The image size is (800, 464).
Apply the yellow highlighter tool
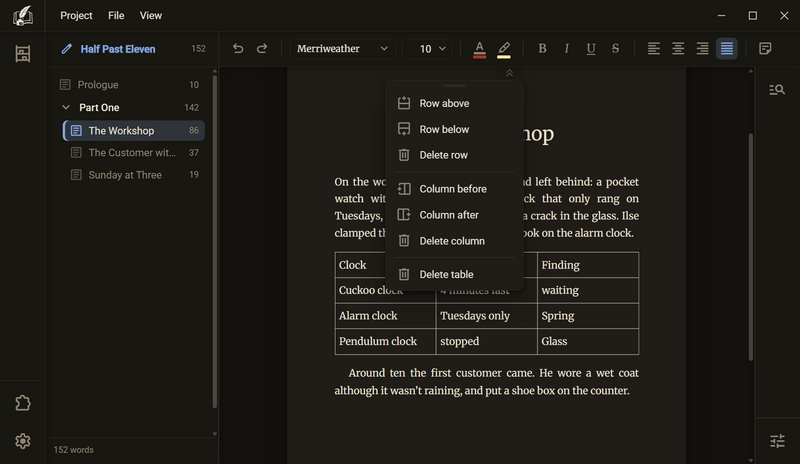click(504, 49)
